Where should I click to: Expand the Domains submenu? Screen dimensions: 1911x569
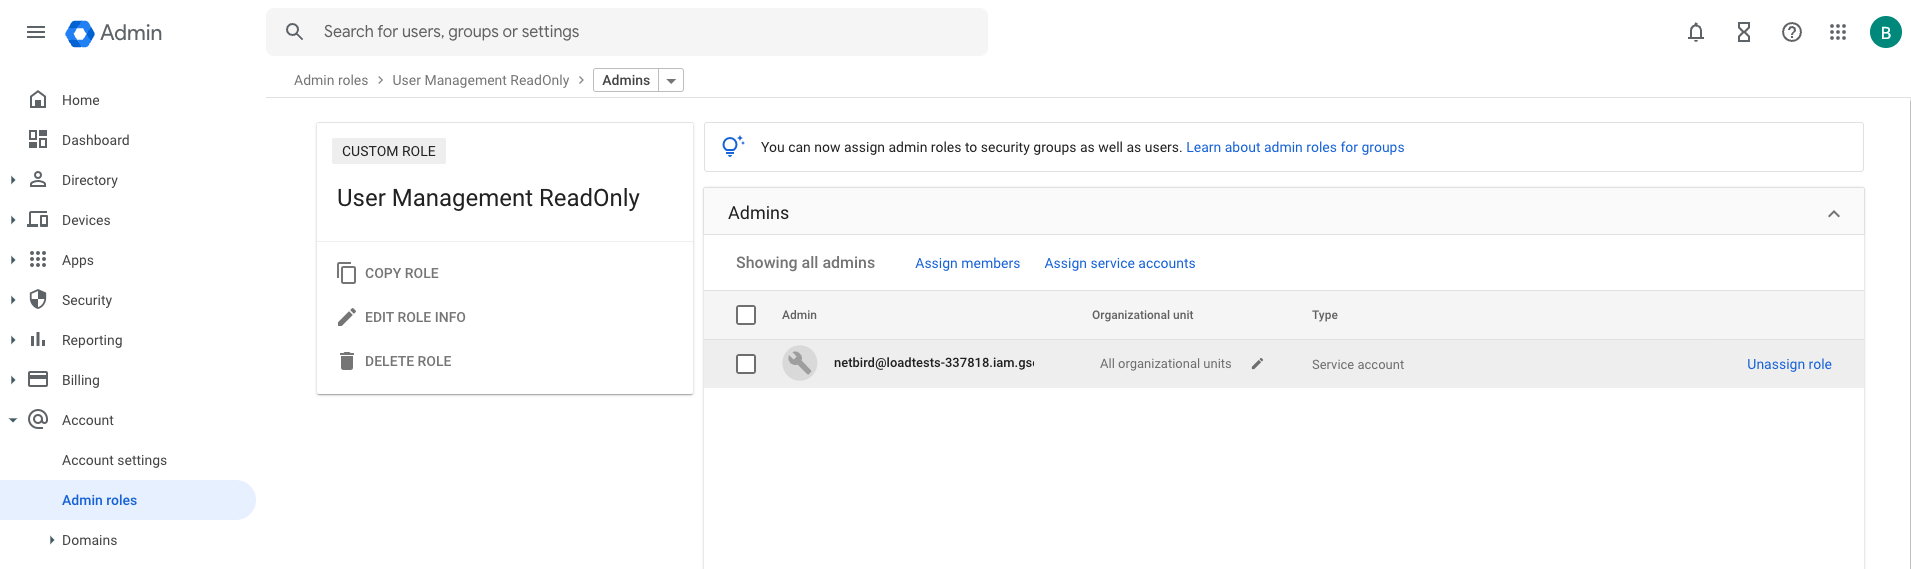coord(52,540)
